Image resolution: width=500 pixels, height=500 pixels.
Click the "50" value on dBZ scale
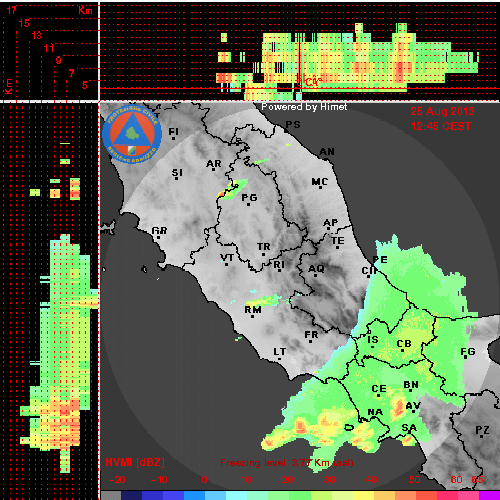pyautogui.click(x=415, y=480)
